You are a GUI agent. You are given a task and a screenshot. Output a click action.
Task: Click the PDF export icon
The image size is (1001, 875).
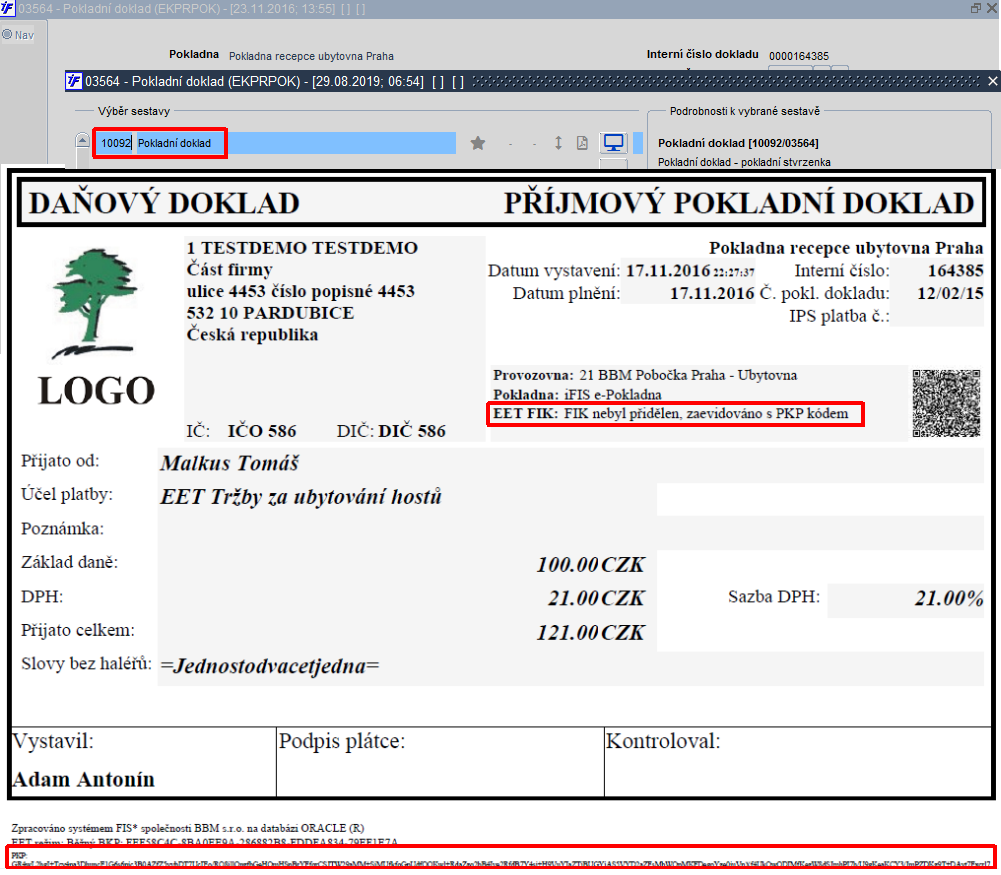point(582,143)
